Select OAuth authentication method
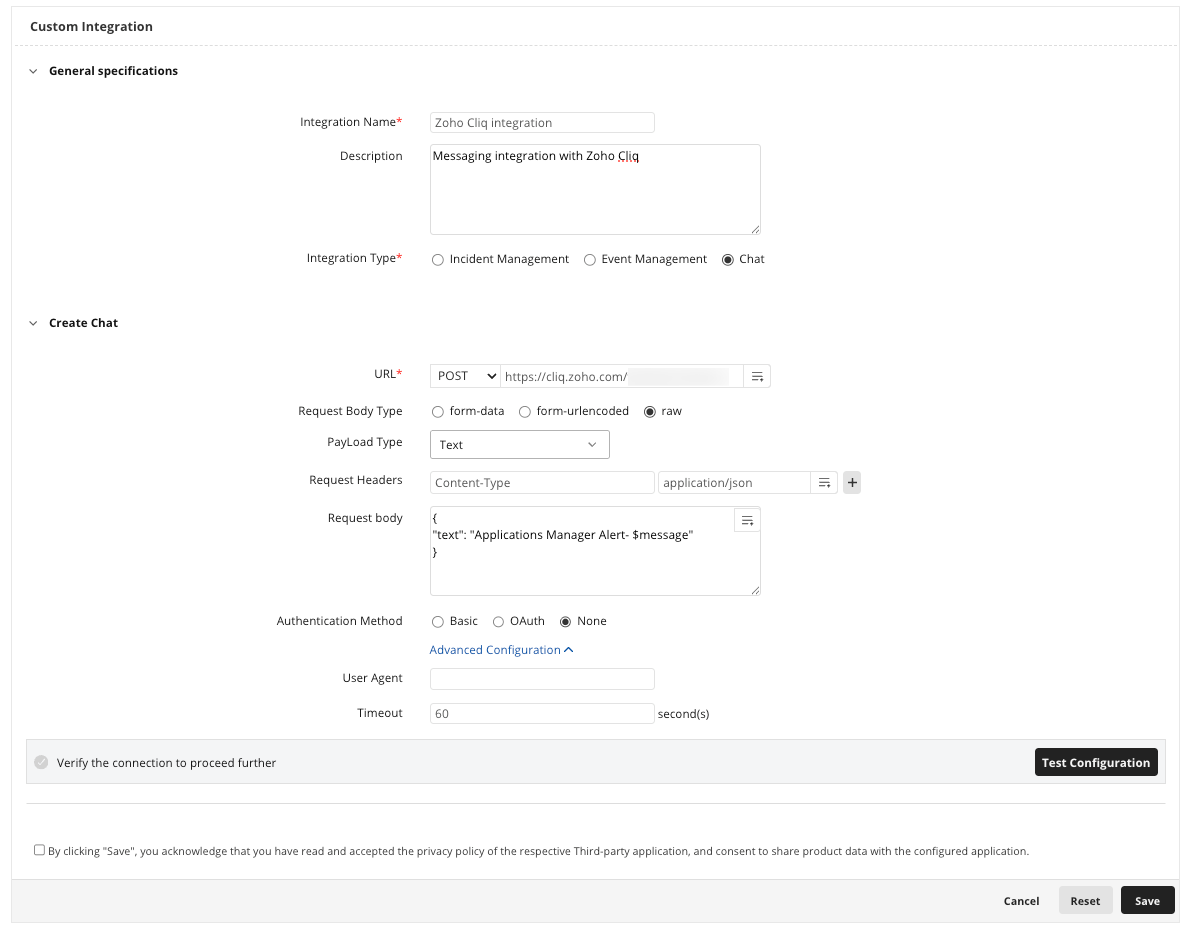Viewport: 1188px width, 936px height. click(x=498, y=622)
